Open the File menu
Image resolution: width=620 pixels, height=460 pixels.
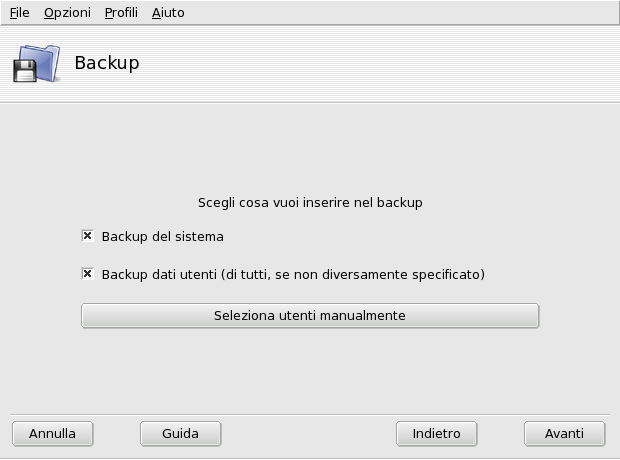pyautogui.click(x=20, y=13)
